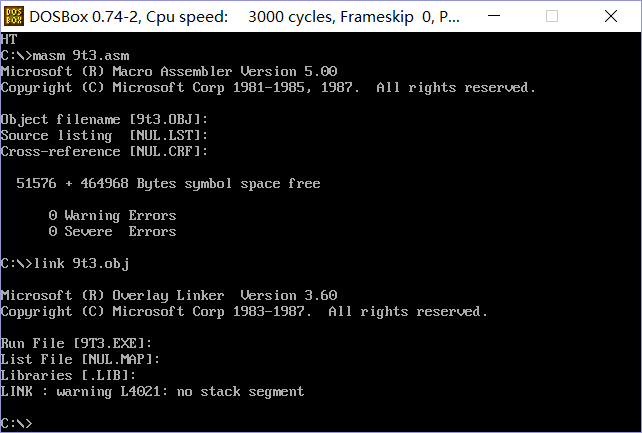Image resolution: width=642 pixels, height=433 pixels.
Task: Click the Source listing [NUL.LST] line
Action: (x=104, y=136)
